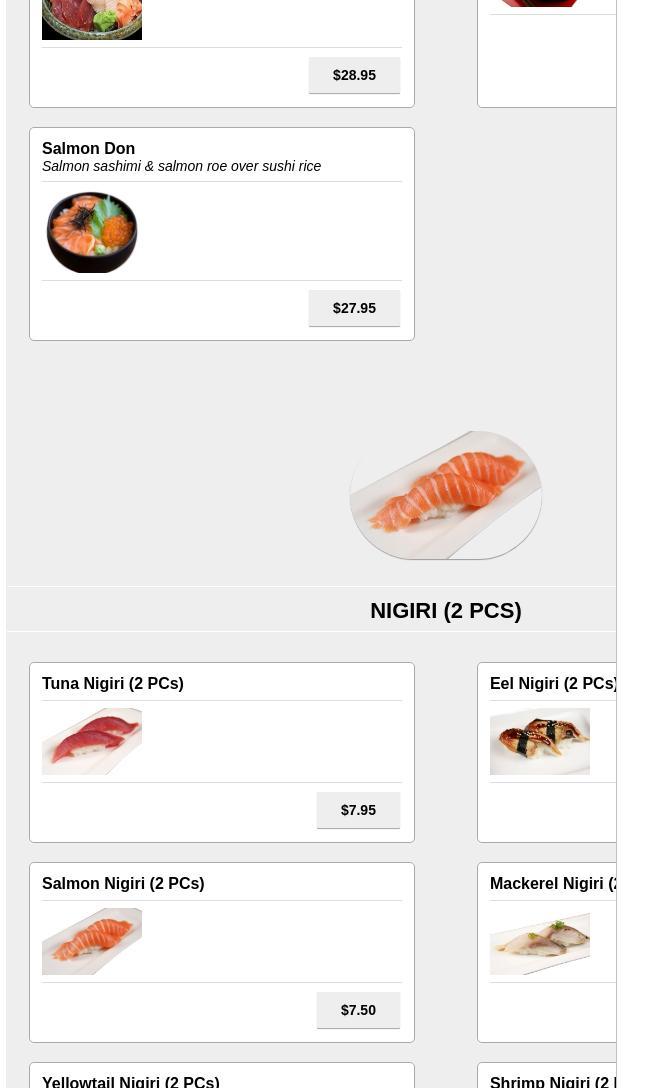Click the $28.95 price button
The height and width of the screenshot is (1088, 650).
[354, 75]
